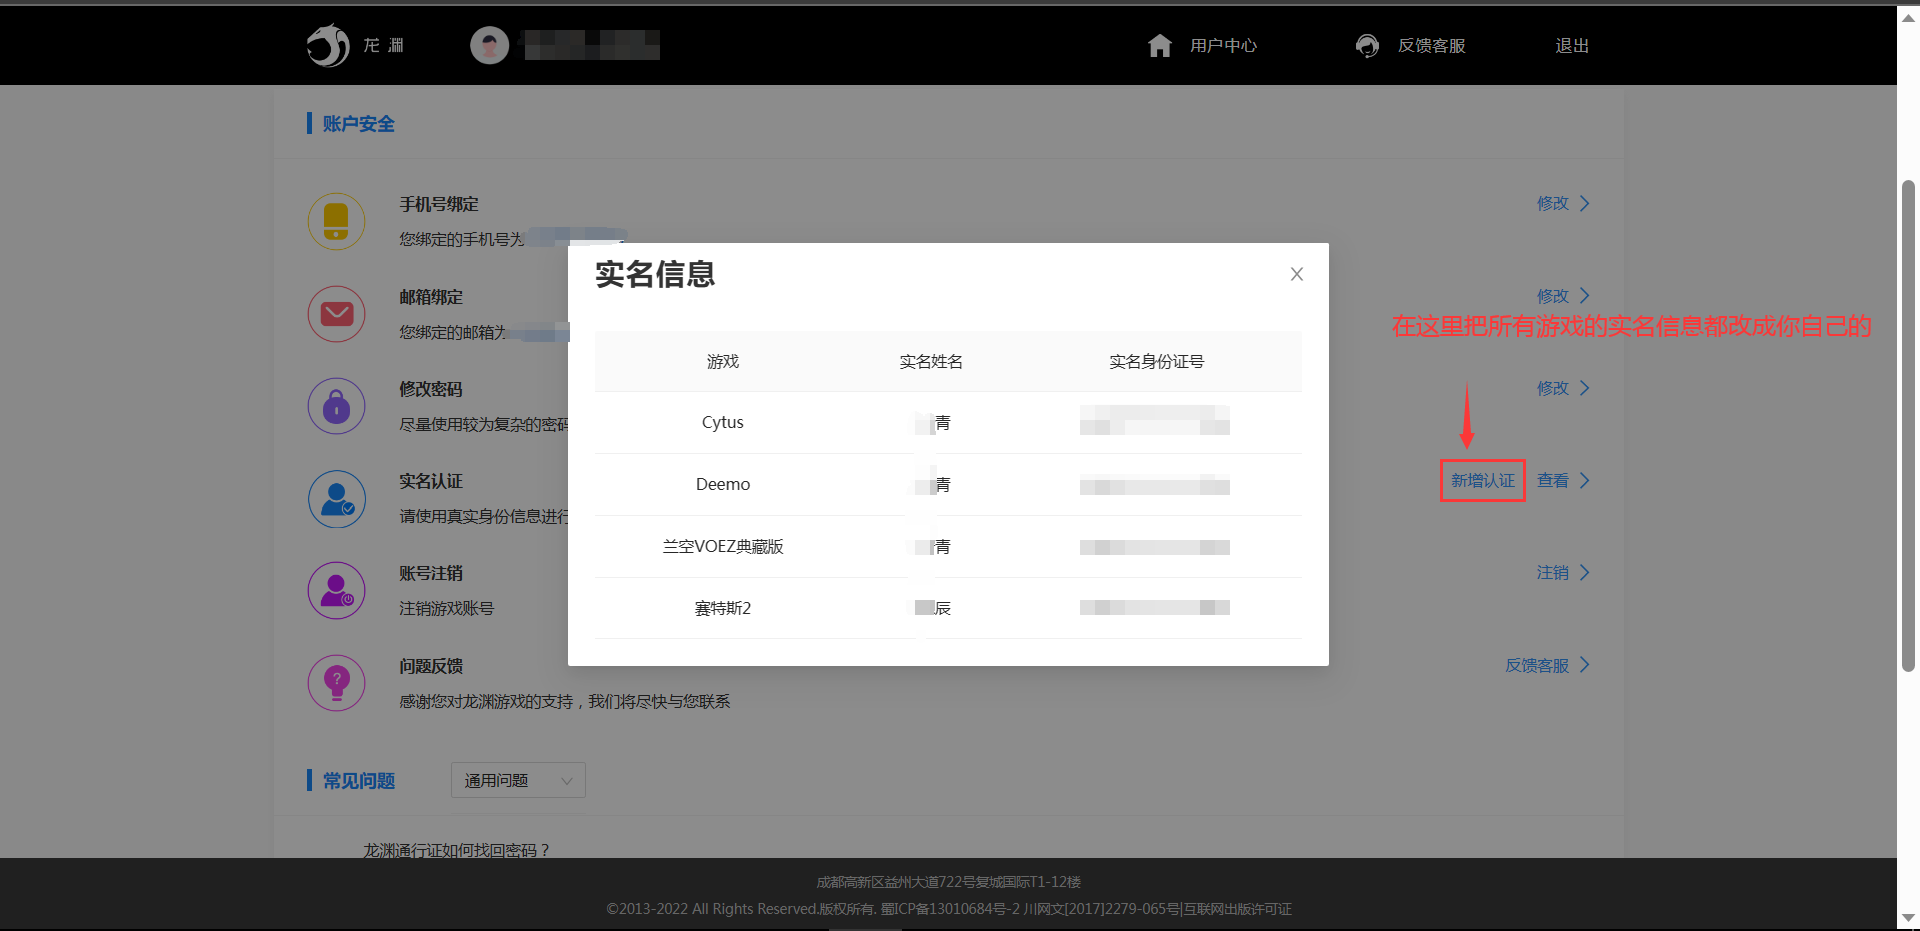Image resolution: width=1920 pixels, height=931 pixels.
Task: Click the 实名身份证号 column header
Action: click(x=1156, y=361)
